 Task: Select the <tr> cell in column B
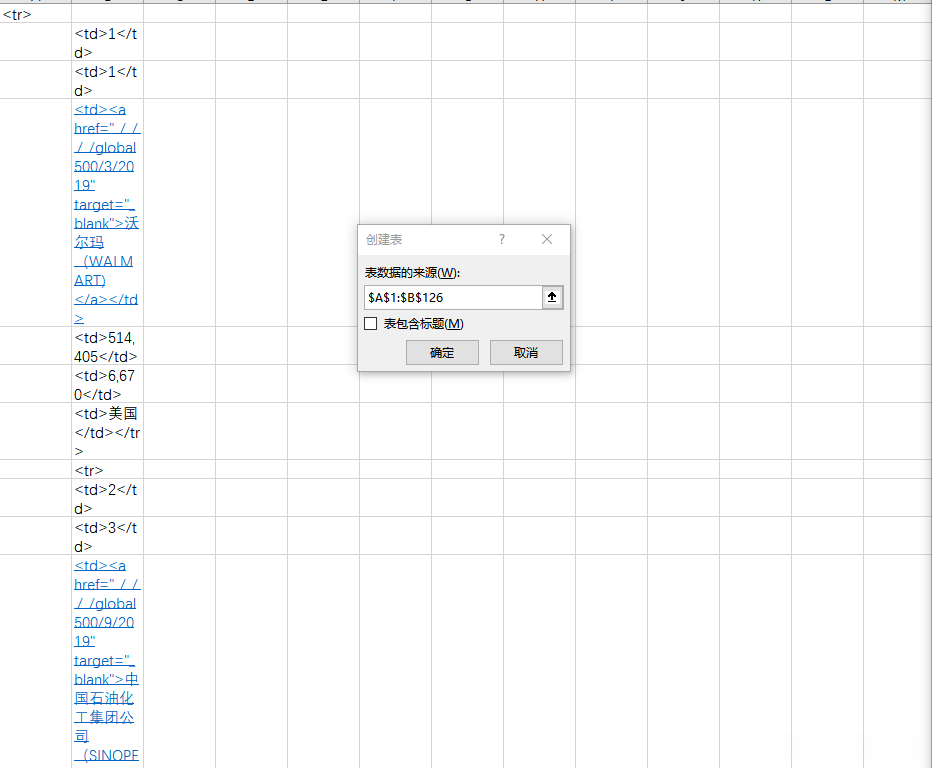[107, 470]
